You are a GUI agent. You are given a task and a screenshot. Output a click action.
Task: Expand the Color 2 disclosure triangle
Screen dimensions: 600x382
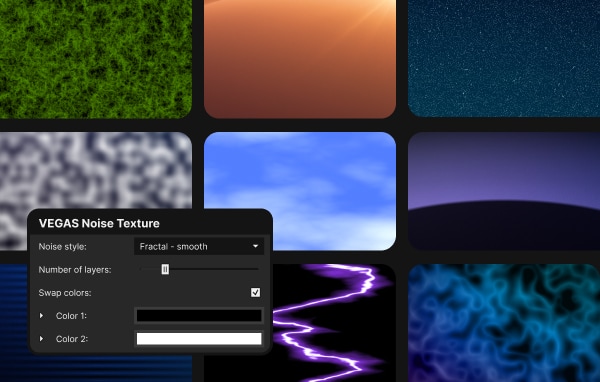click(x=41, y=339)
